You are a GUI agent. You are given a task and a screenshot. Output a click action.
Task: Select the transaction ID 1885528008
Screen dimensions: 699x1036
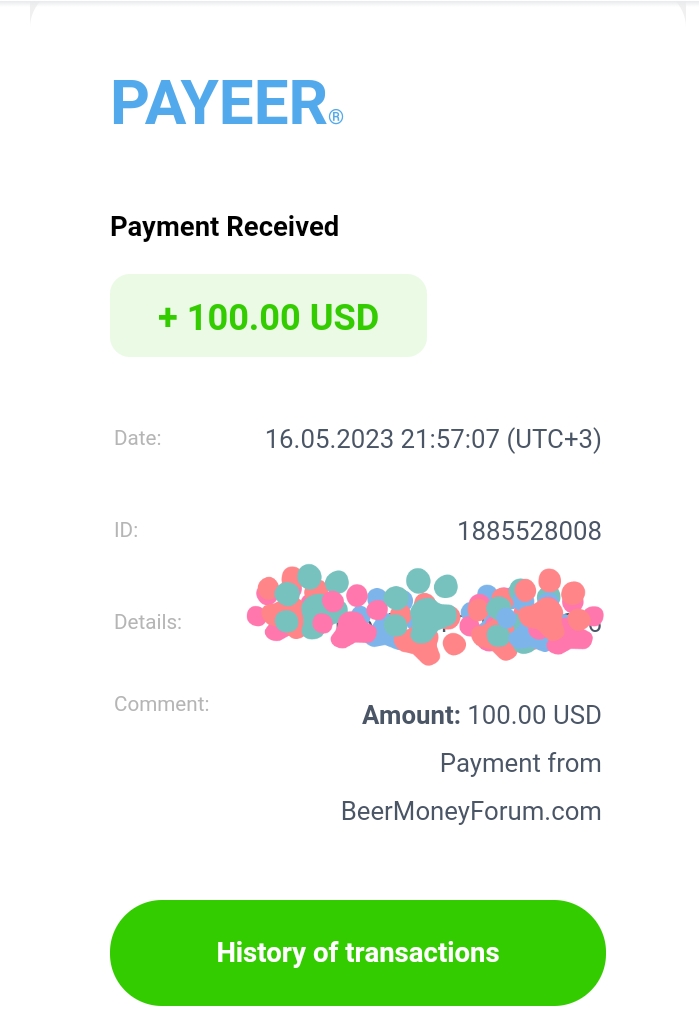coord(529,531)
